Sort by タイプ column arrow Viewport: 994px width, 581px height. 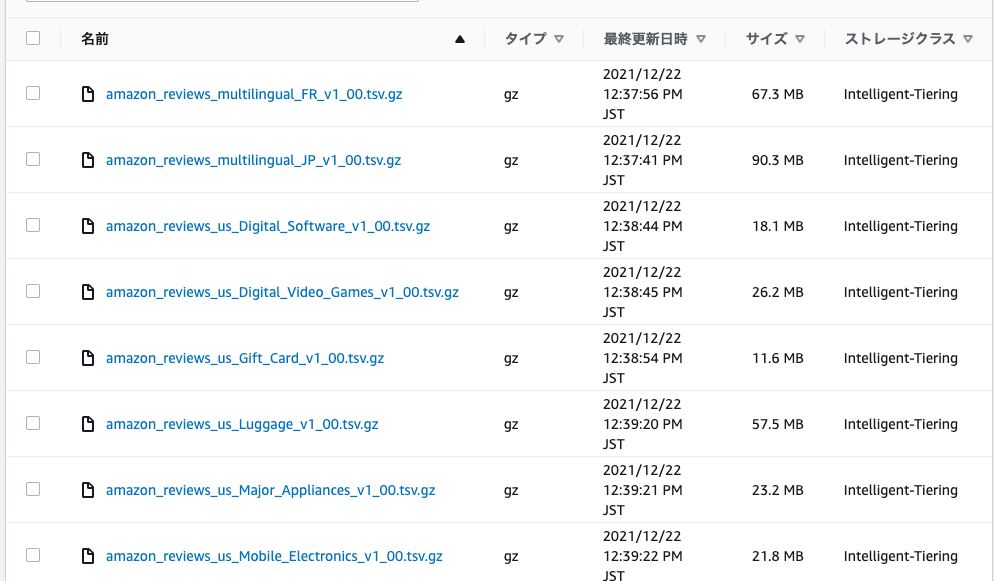pos(559,39)
